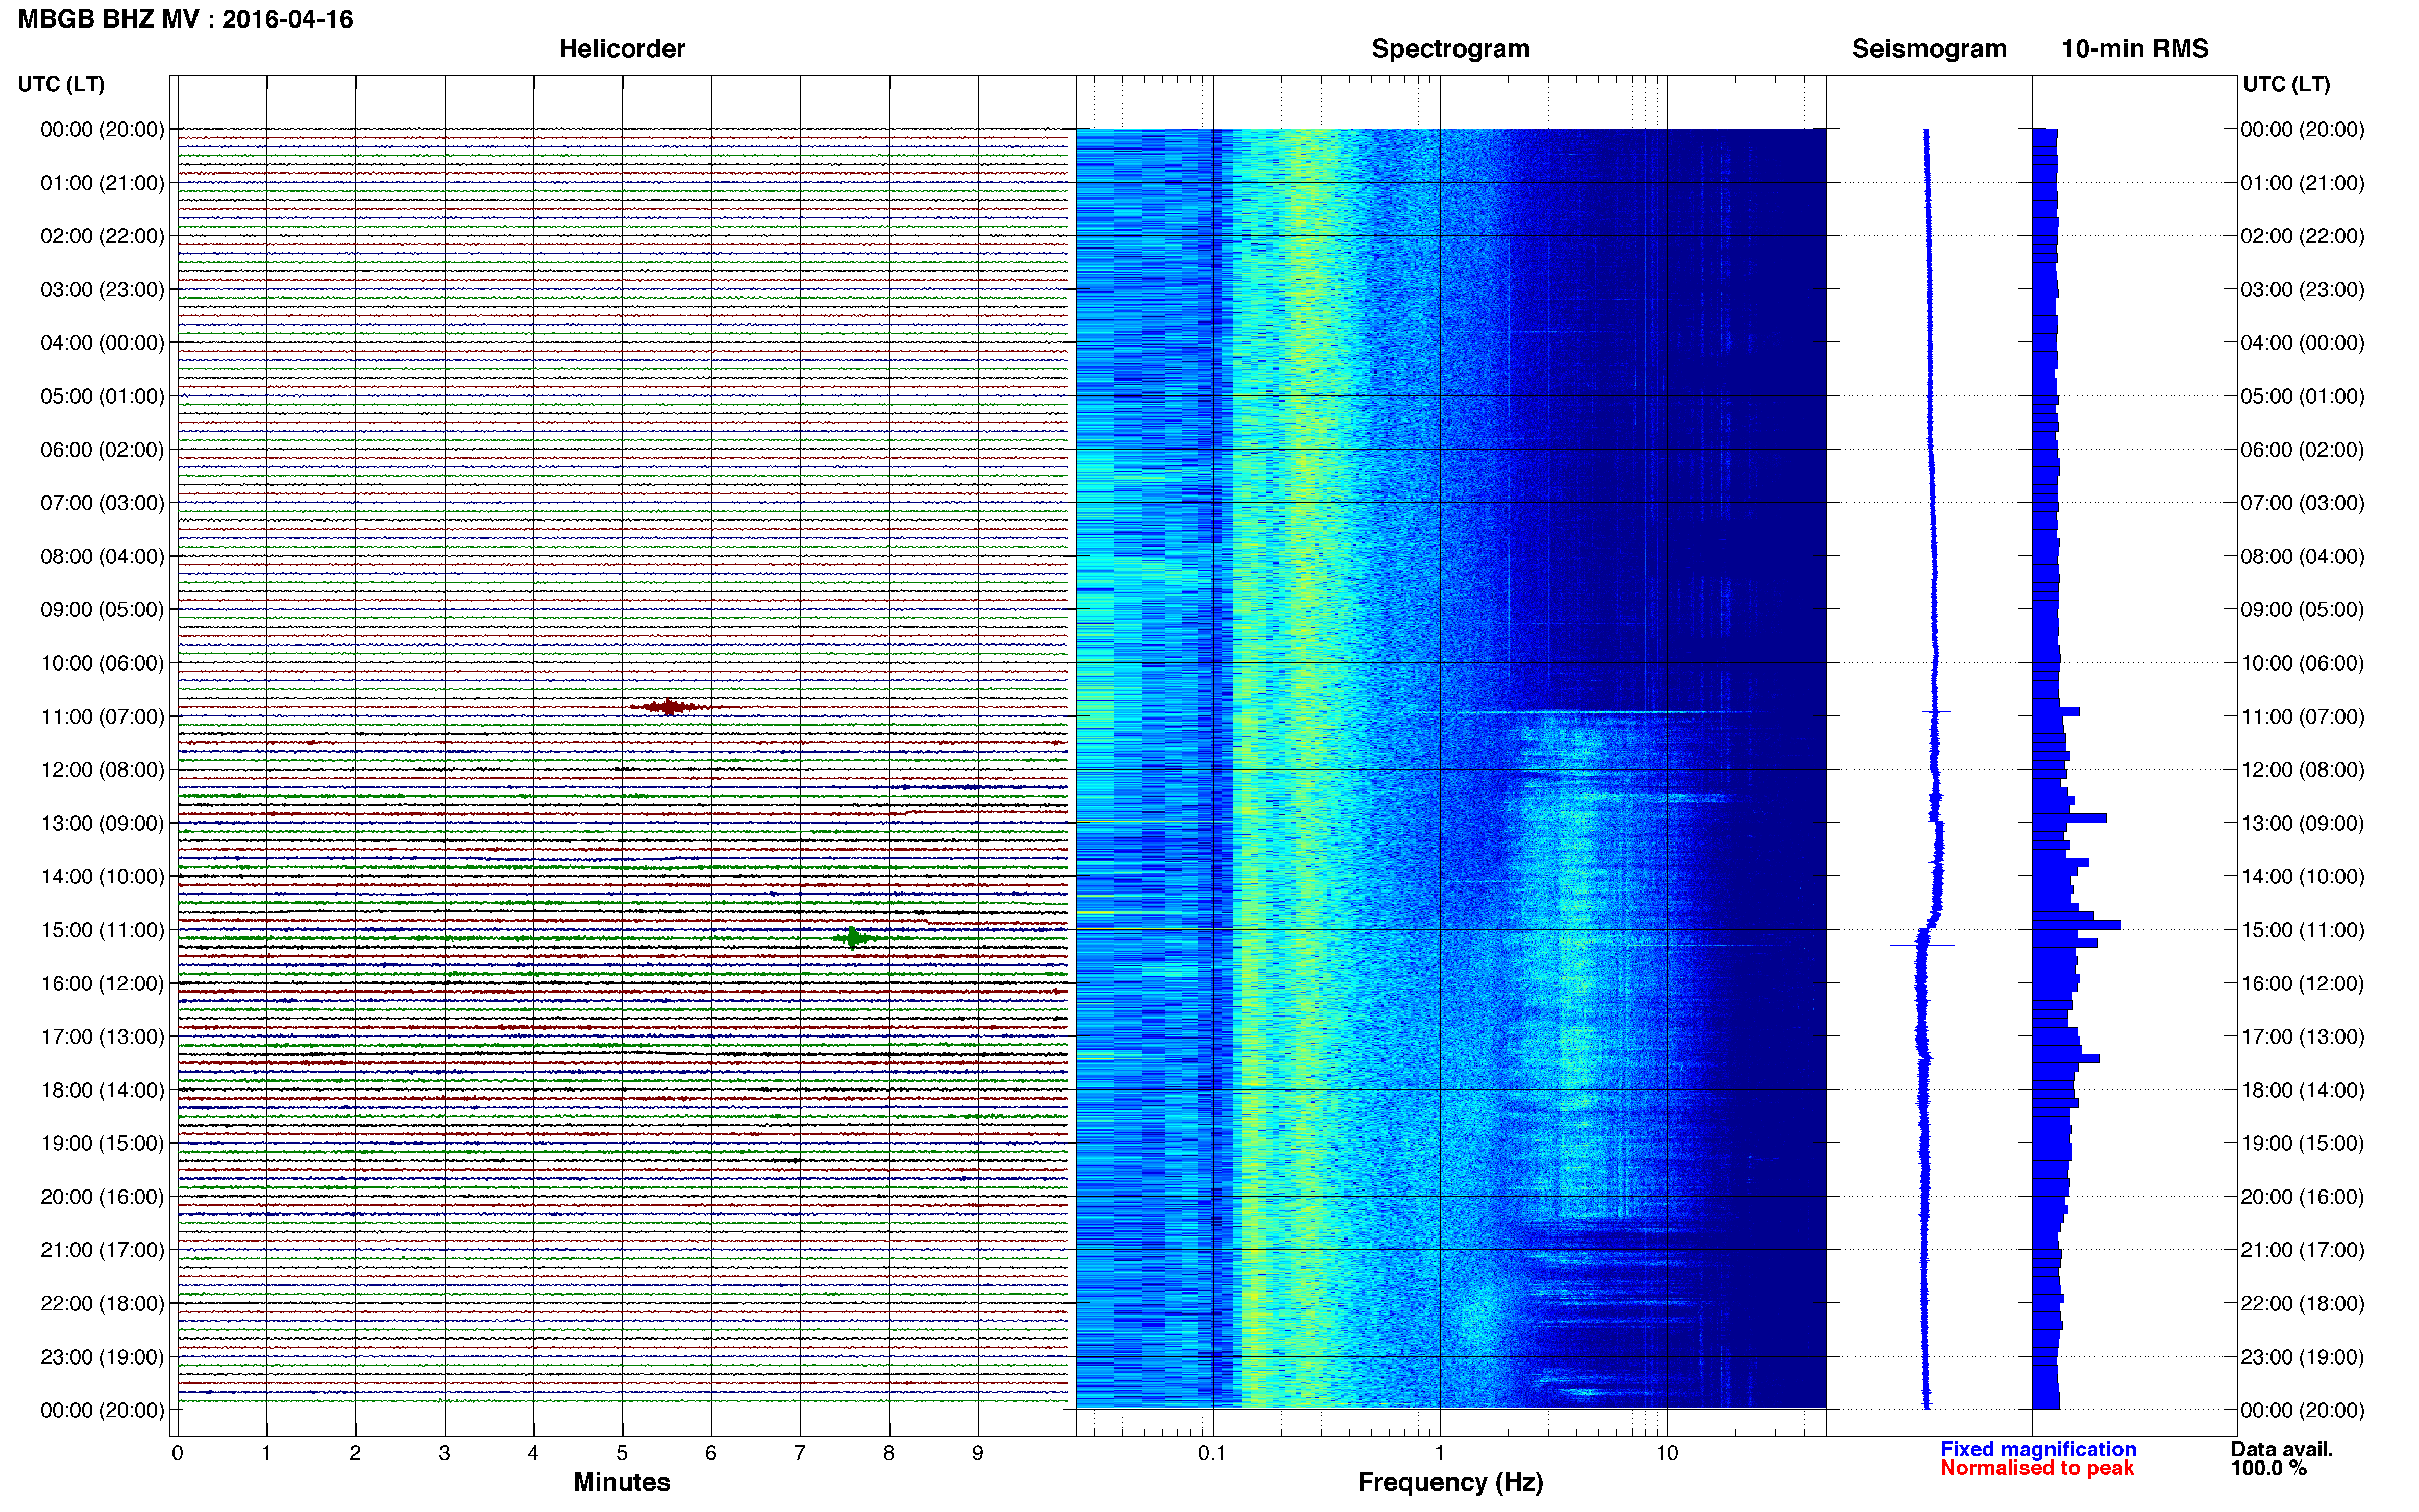Click left time label '15:00 (11:00)'

pyautogui.click(x=102, y=930)
